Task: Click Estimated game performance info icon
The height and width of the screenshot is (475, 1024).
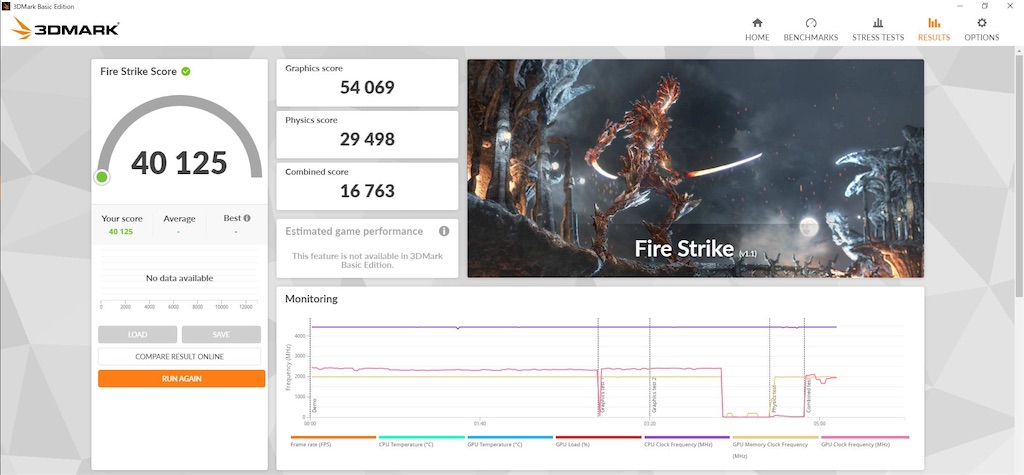Action: [x=444, y=231]
